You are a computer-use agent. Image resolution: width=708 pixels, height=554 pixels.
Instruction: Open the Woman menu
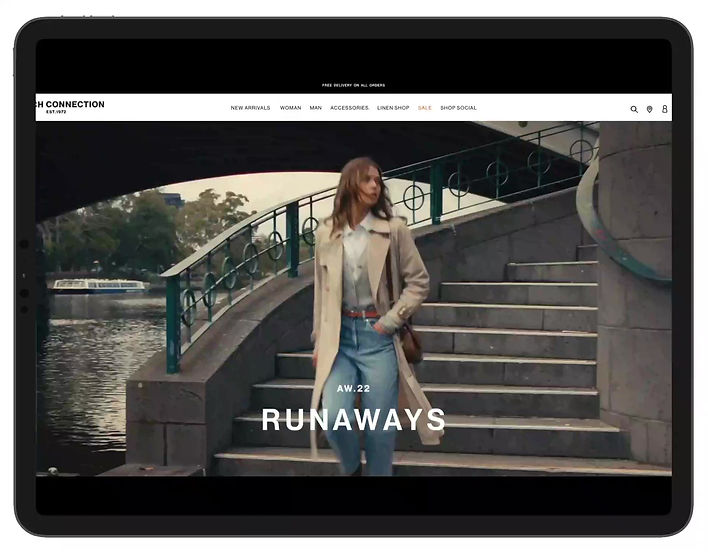coord(290,108)
